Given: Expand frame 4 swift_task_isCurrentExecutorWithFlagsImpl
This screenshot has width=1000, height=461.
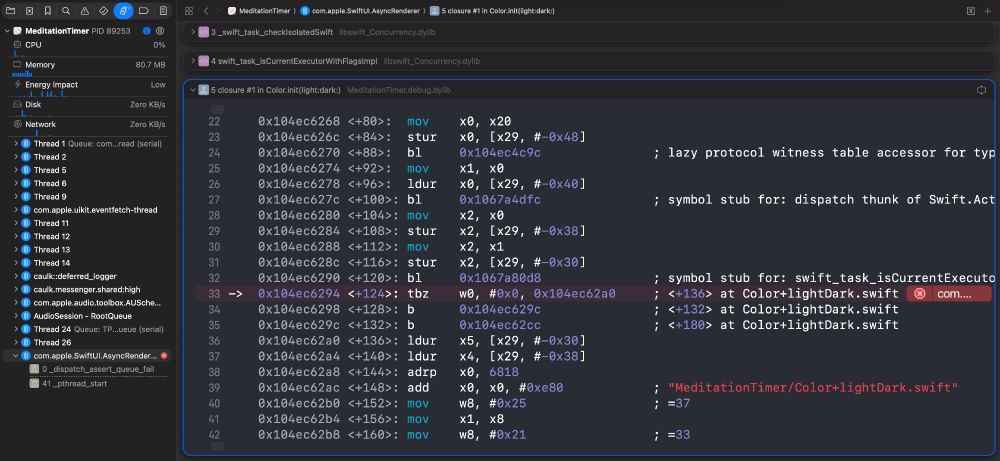Looking at the screenshot, I should coord(193,61).
